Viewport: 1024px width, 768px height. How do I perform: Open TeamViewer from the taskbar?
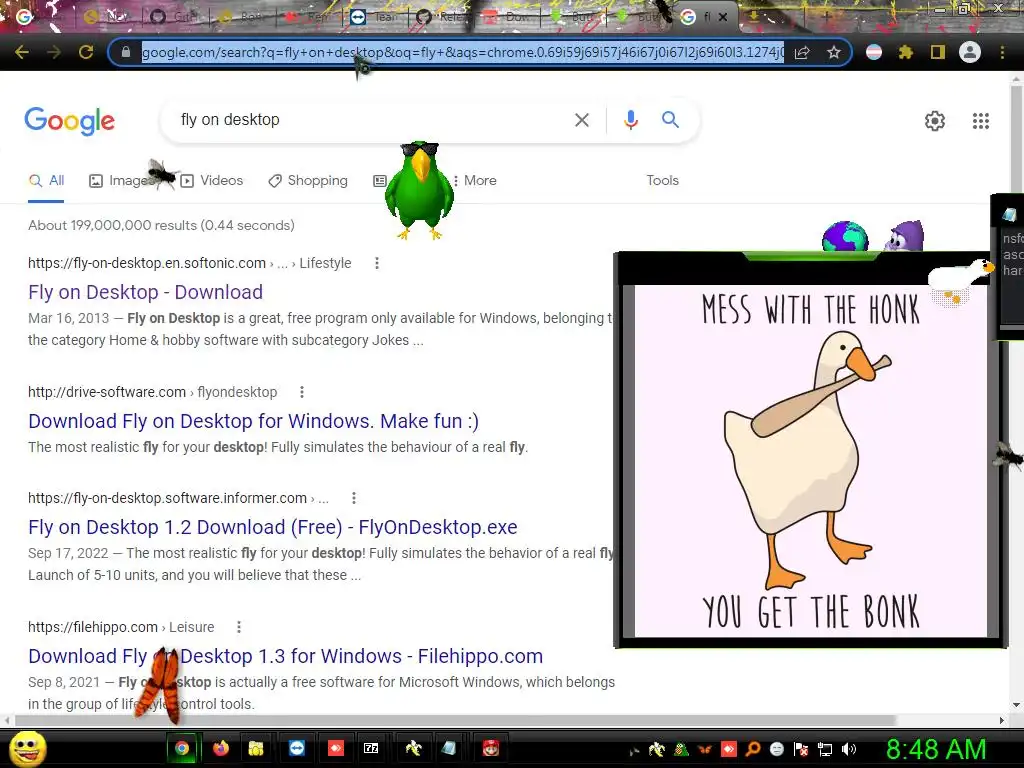tap(297, 748)
